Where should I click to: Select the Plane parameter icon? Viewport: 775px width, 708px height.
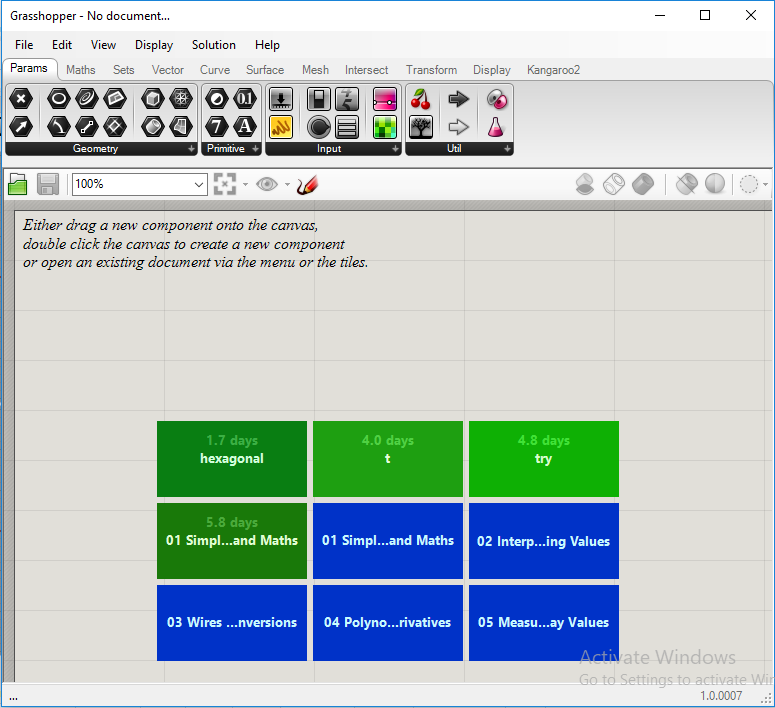coord(115,127)
